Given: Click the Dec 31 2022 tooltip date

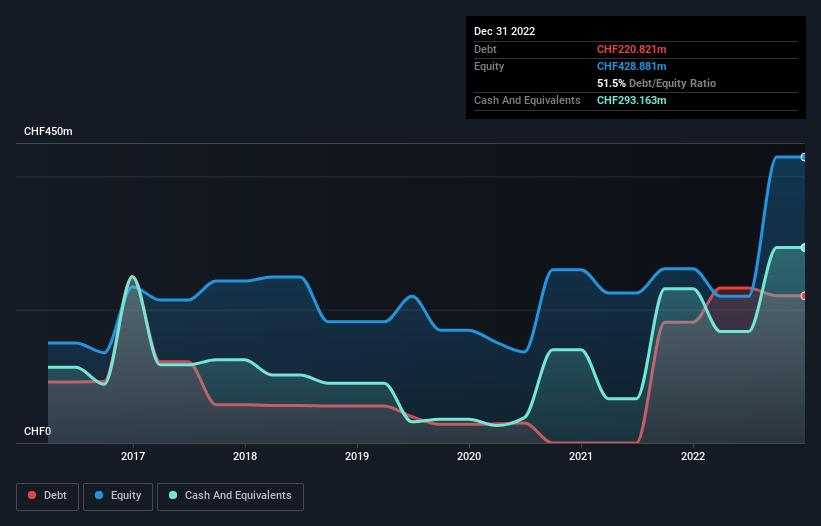Looking at the screenshot, I should [x=504, y=31].
